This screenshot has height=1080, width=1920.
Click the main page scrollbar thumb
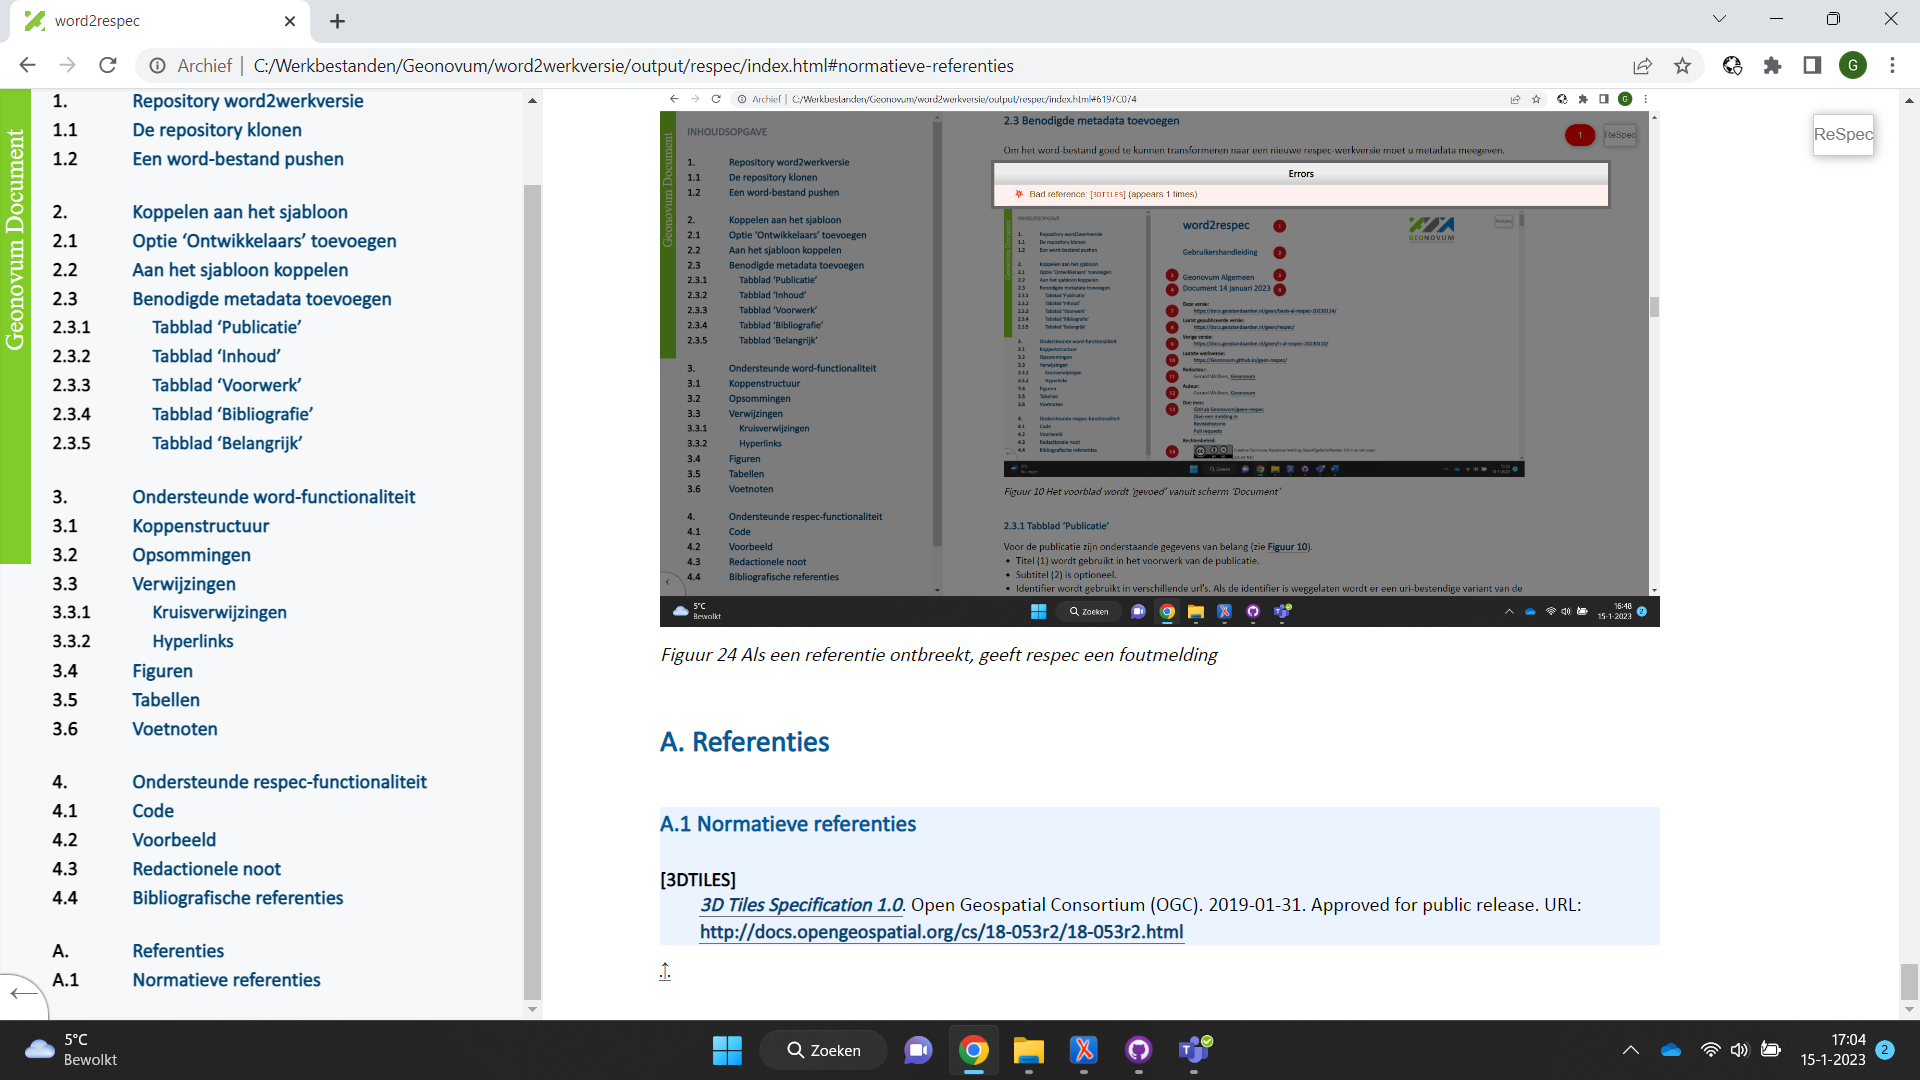[1909, 981]
